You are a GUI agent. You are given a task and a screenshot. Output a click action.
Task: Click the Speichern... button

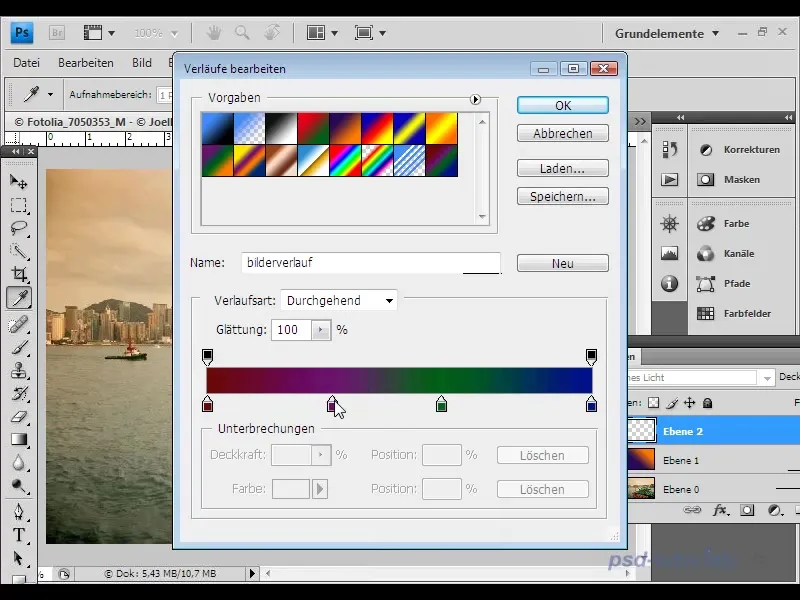563,196
